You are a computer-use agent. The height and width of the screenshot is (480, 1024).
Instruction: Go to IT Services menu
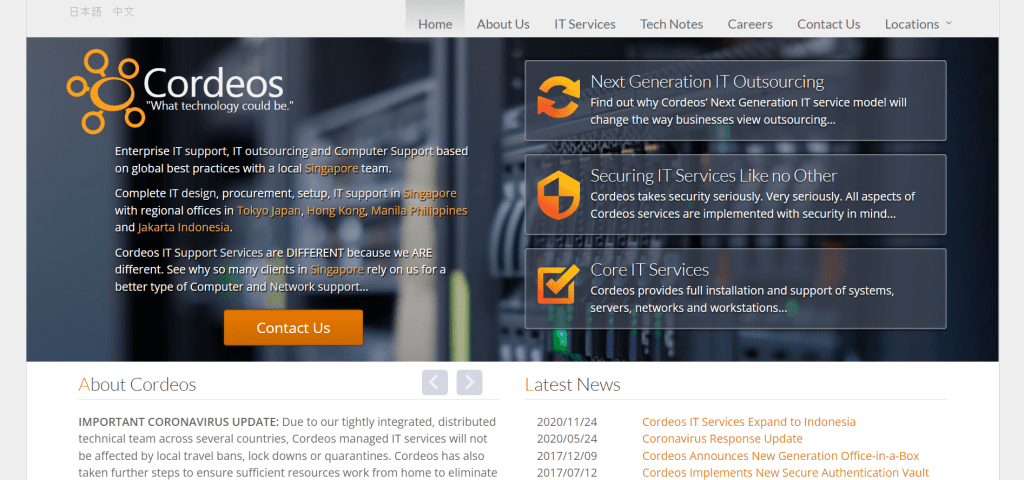tap(585, 24)
